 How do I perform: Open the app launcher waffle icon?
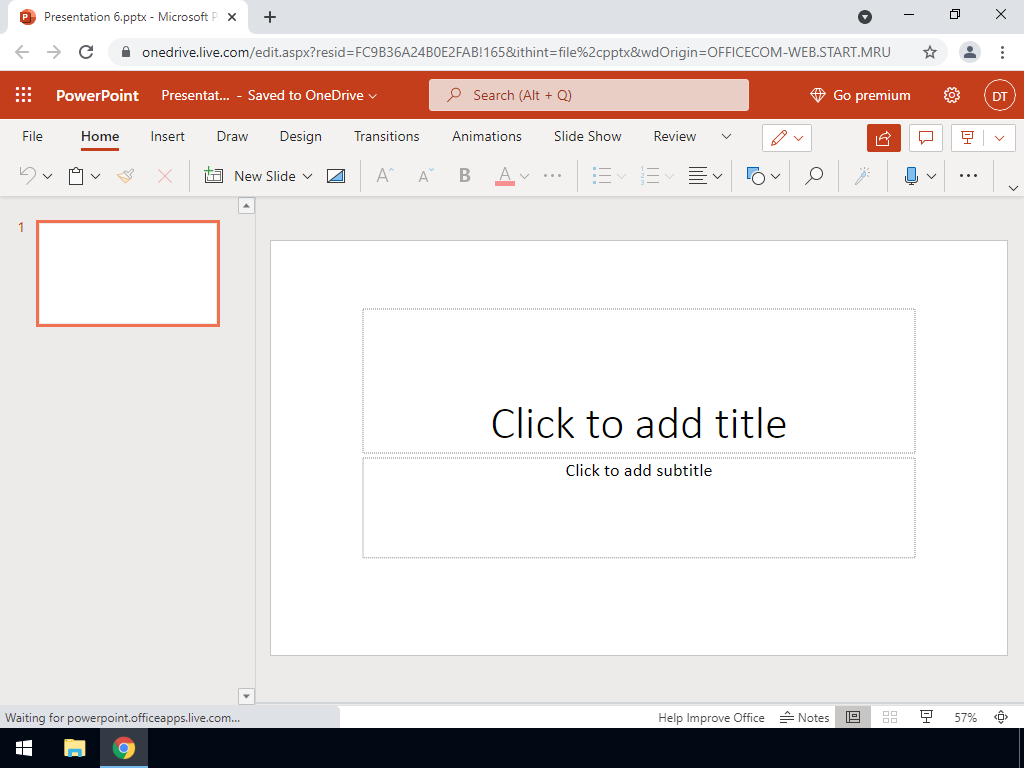pyautogui.click(x=24, y=95)
